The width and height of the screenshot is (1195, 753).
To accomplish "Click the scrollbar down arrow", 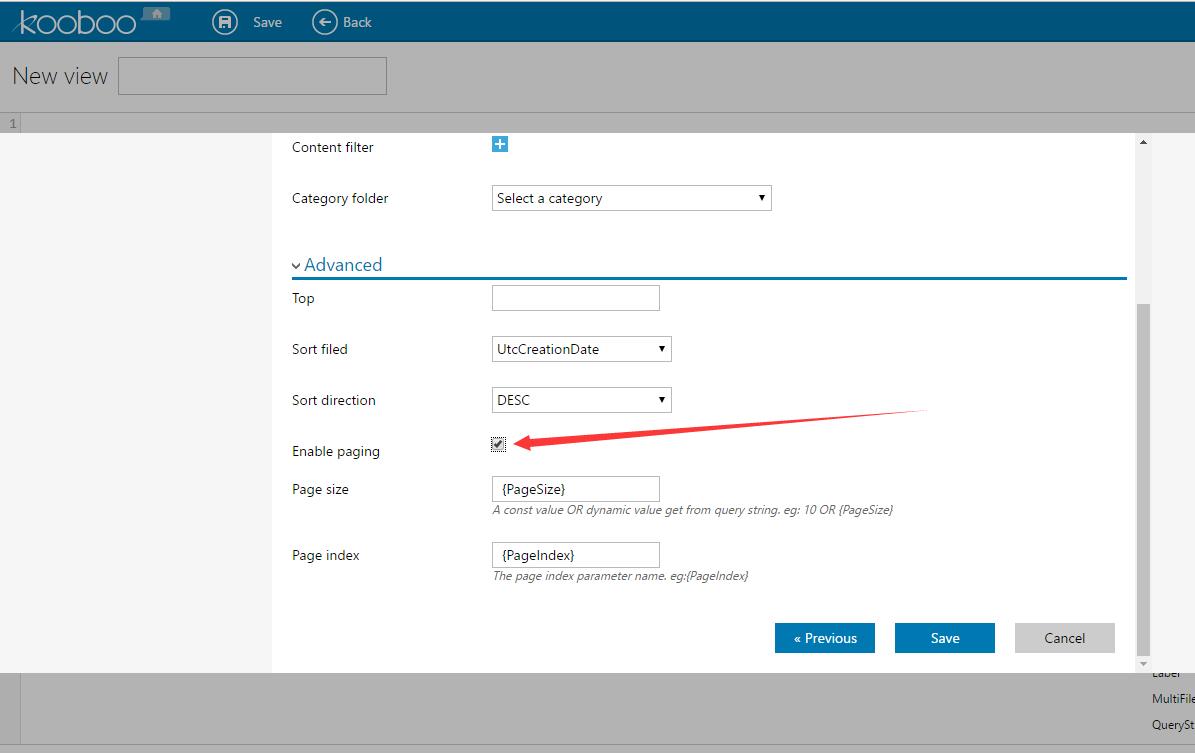I will [x=1143, y=664].
